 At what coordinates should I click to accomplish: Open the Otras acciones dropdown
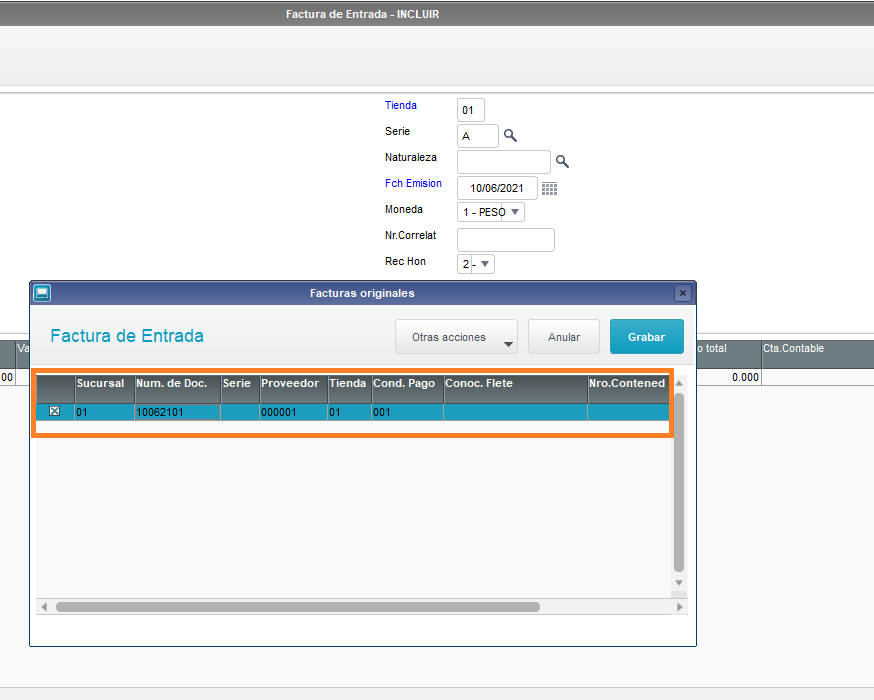[457, 337]
